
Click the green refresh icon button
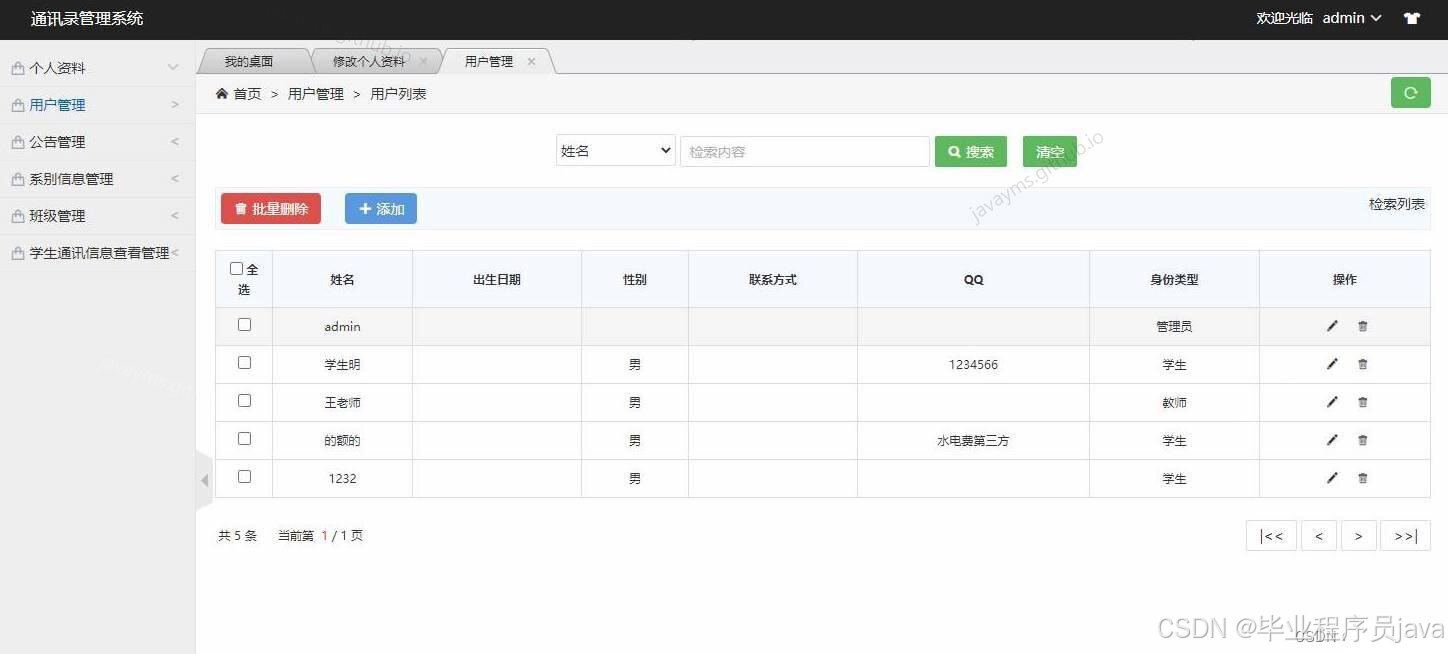pos(1410,93)
